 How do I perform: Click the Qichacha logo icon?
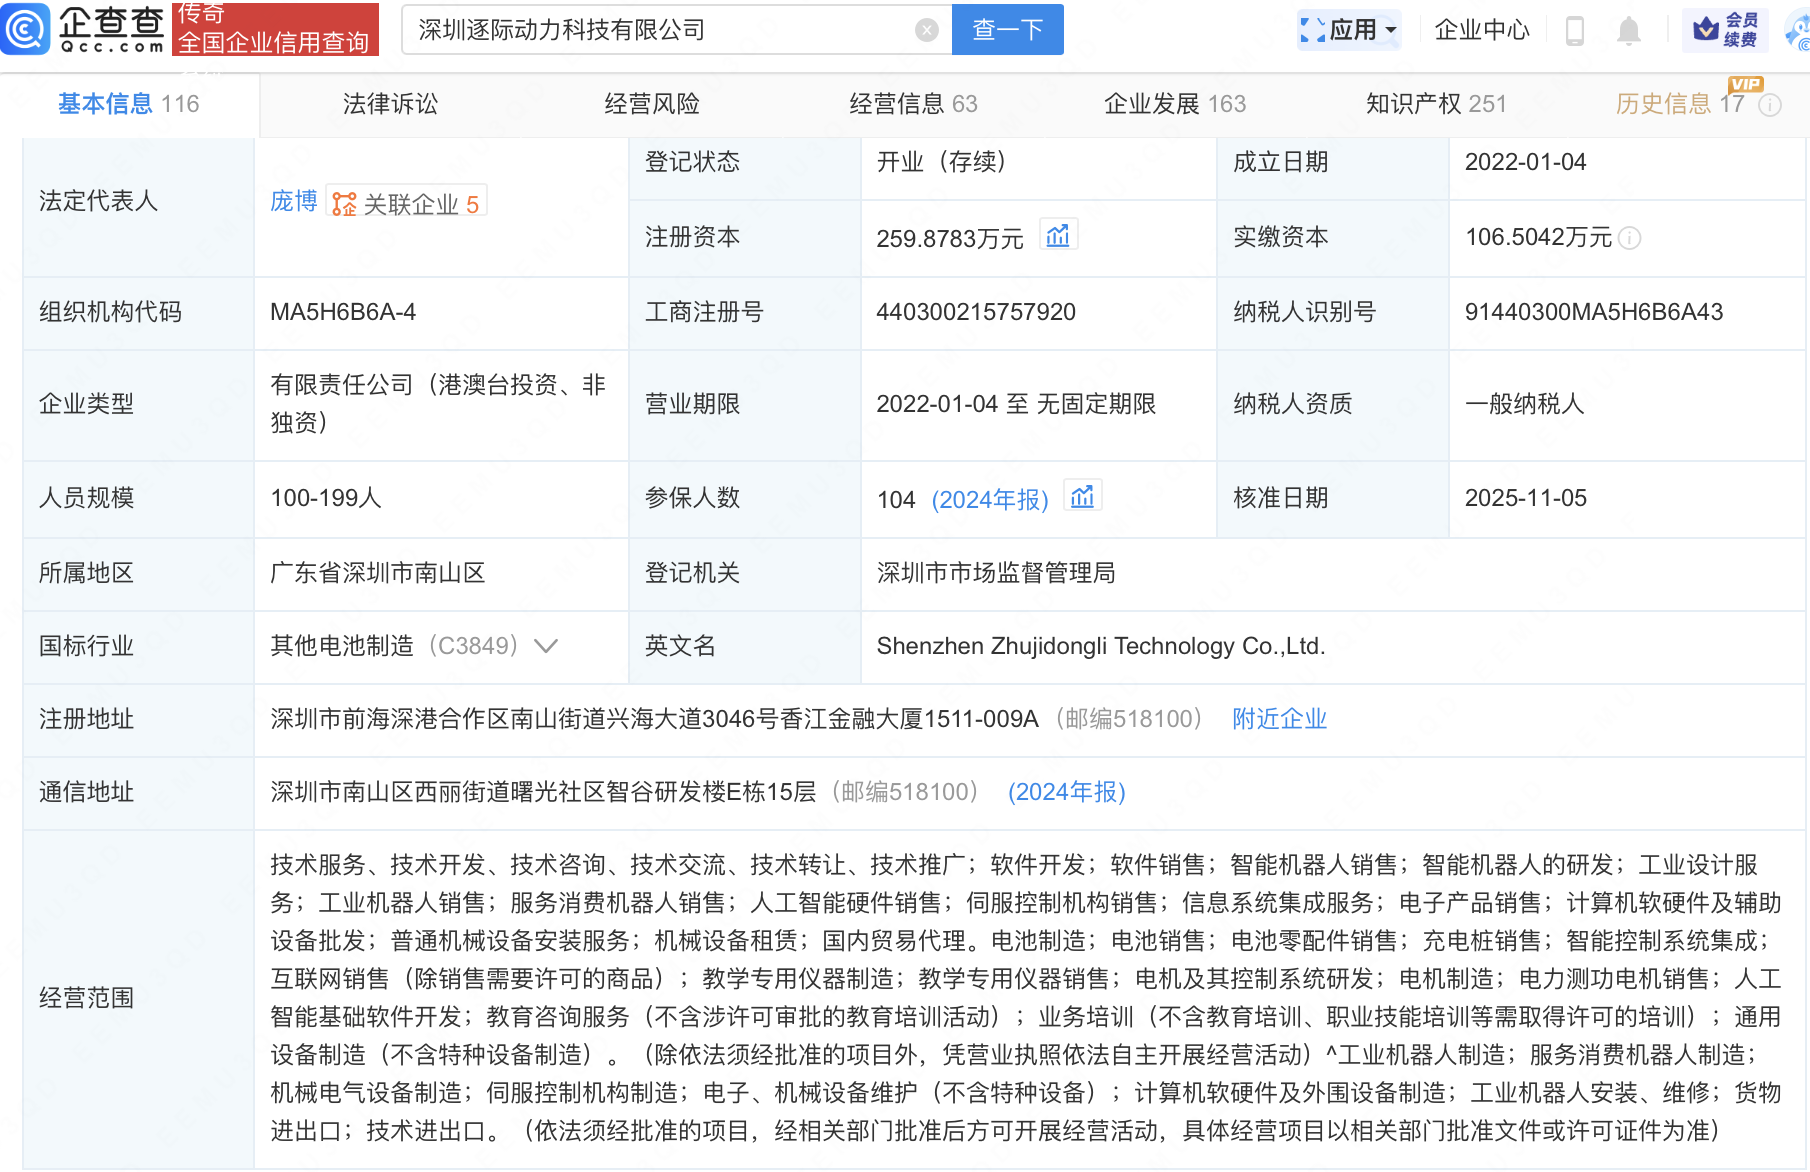click(x=26, y=29)
